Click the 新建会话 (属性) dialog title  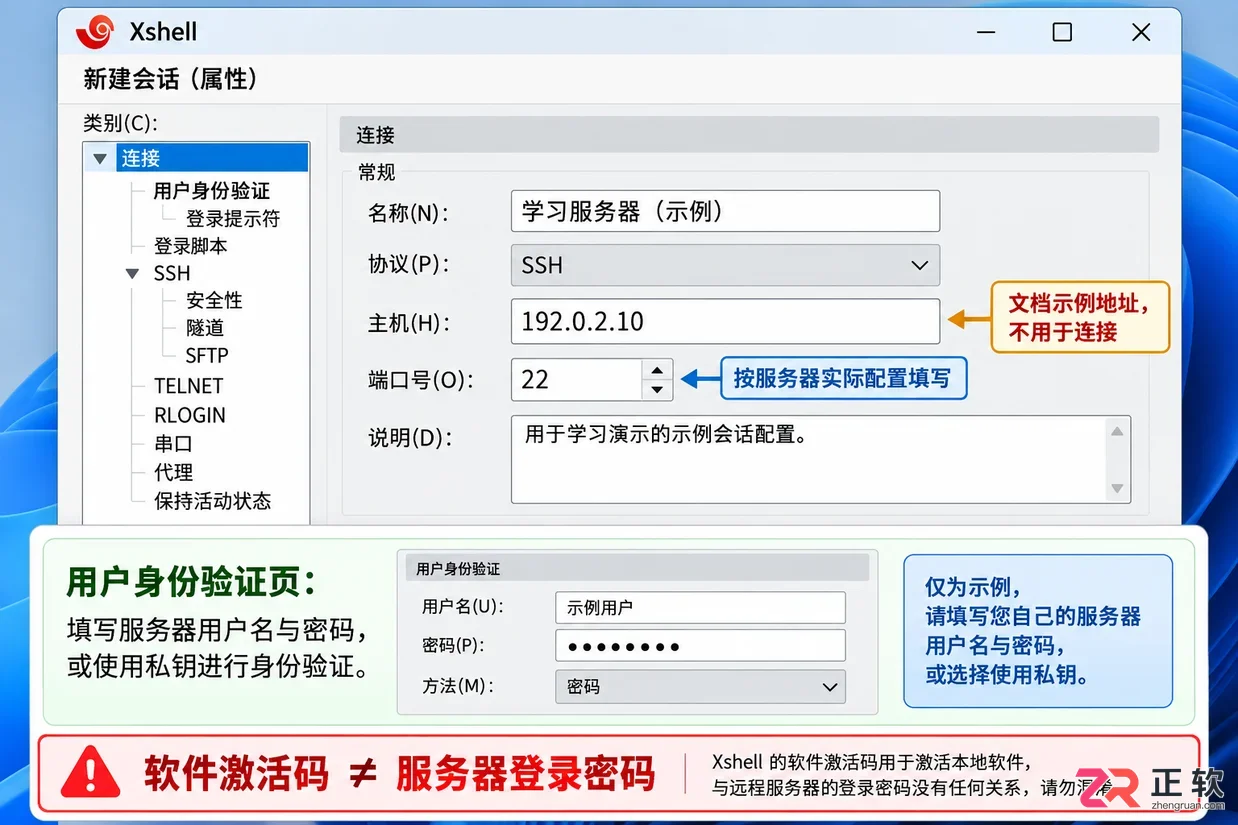tap(169, 78)
